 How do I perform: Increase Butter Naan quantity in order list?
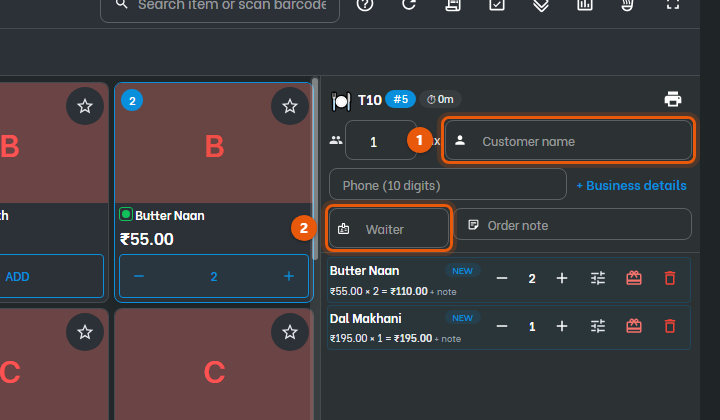pyautogui.click(x=562, y=278)
